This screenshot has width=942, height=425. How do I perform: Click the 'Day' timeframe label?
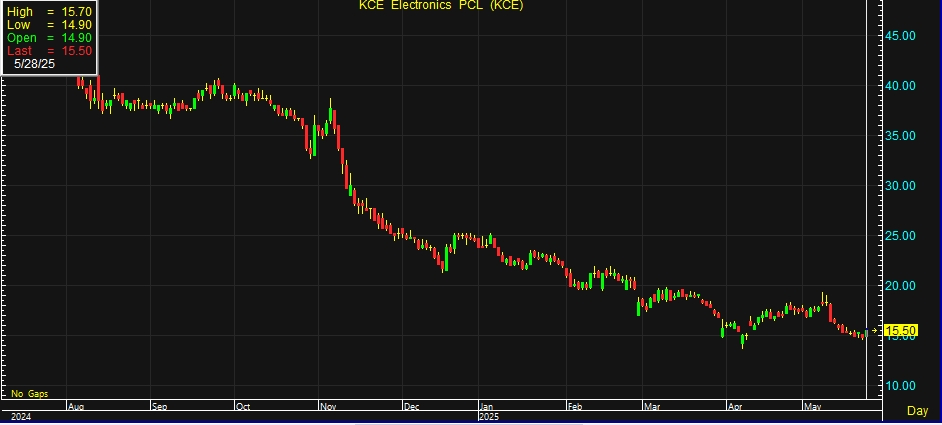(x=917, y=411)
